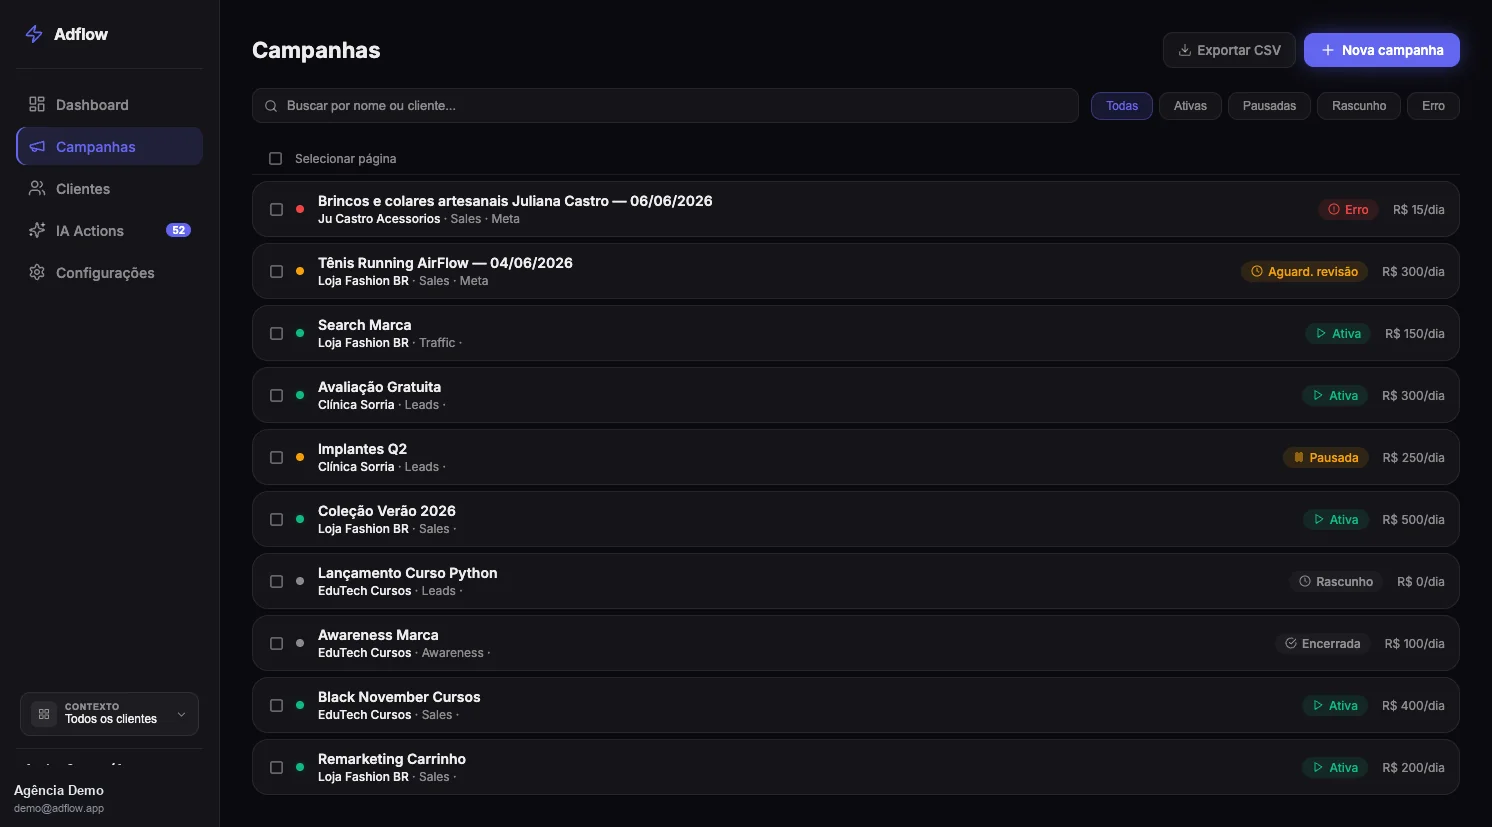Show only the Erro filter campaigns
Screen dimensions: 1492x827
(x=1433, y=106)
